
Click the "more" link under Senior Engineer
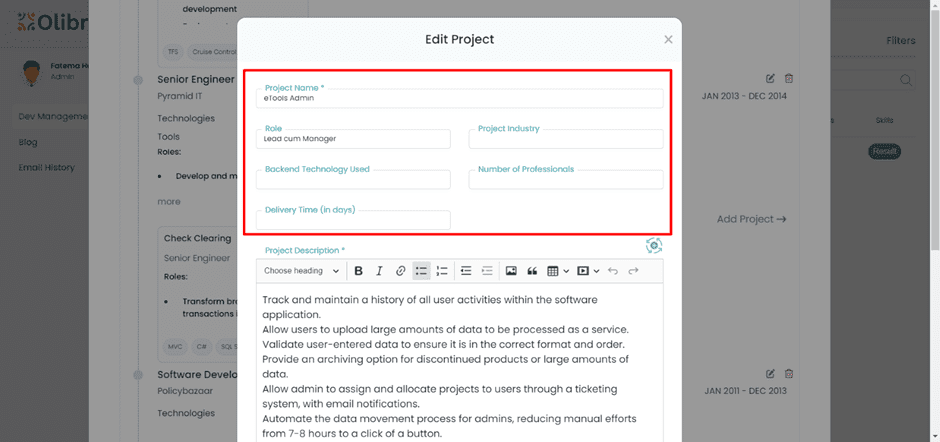pyautogui.click(x=169, y=201)
